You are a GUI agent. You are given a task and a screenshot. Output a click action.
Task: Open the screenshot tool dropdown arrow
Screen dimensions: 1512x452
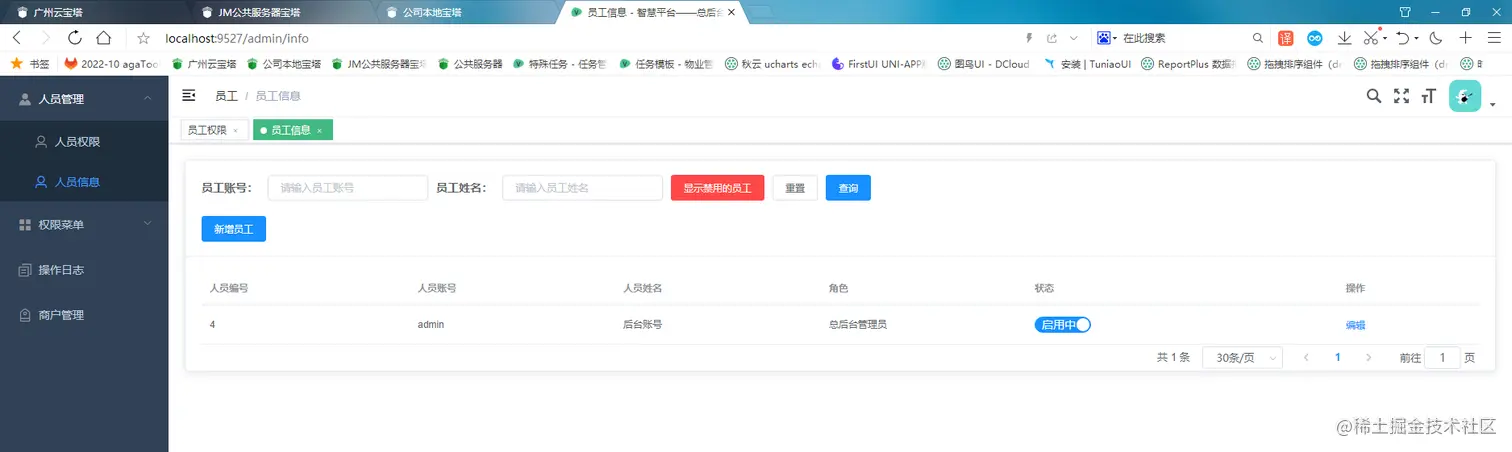click(x=1385, y=39)
